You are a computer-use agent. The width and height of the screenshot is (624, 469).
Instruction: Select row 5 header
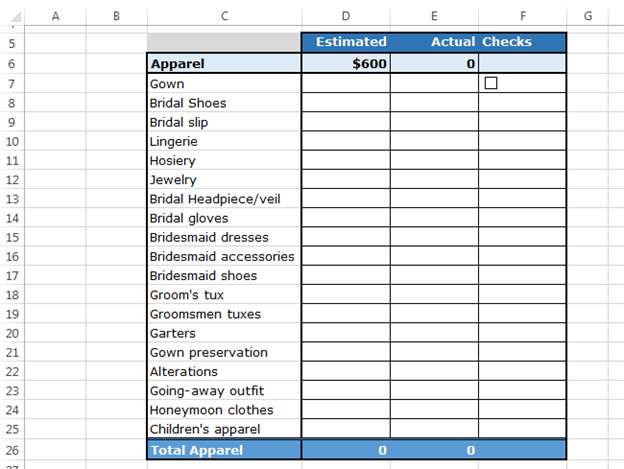pyautogui.click(x=12, y=43)
